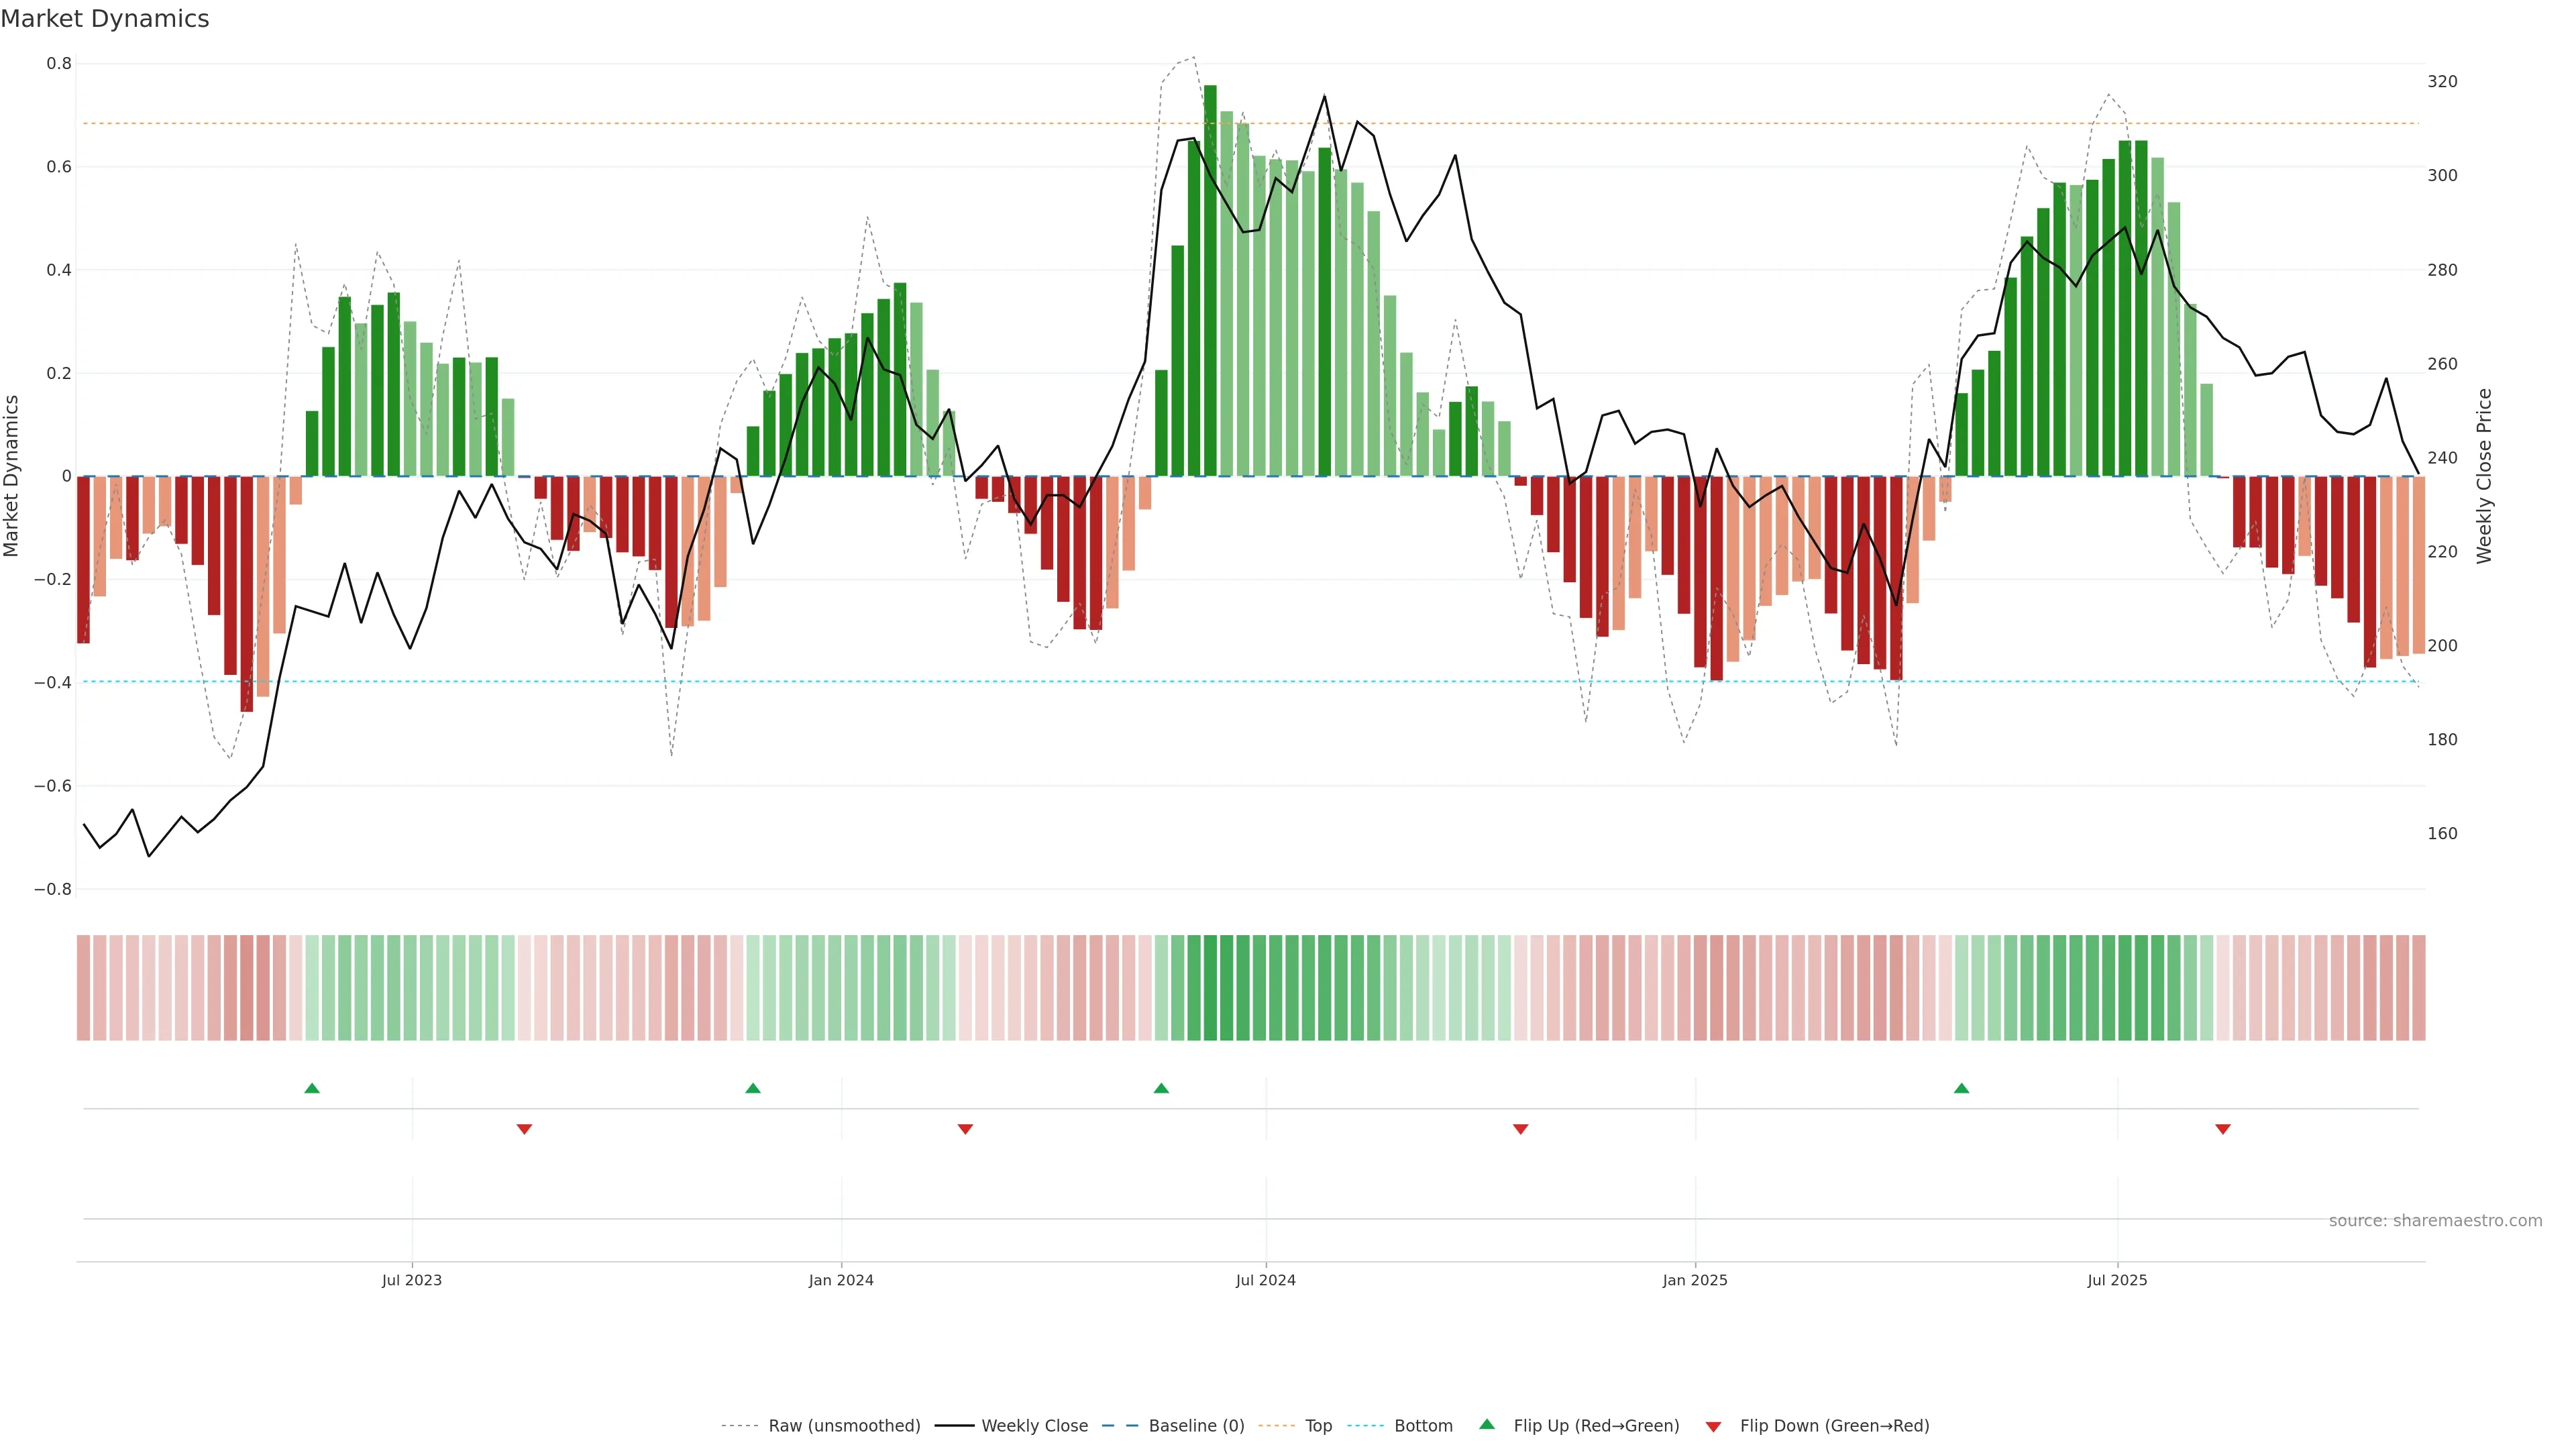Click the Weekly Close Price axis title
The width and height of the screenshot is (2576, 1449).
coord(2484,476)
